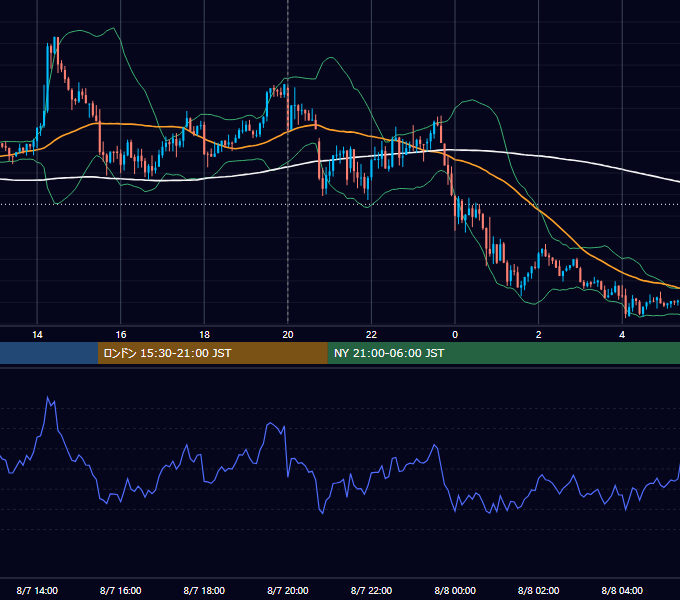Click the 8/7 14:00 label on lower axis
680x600 pixels.
[37, 590]
